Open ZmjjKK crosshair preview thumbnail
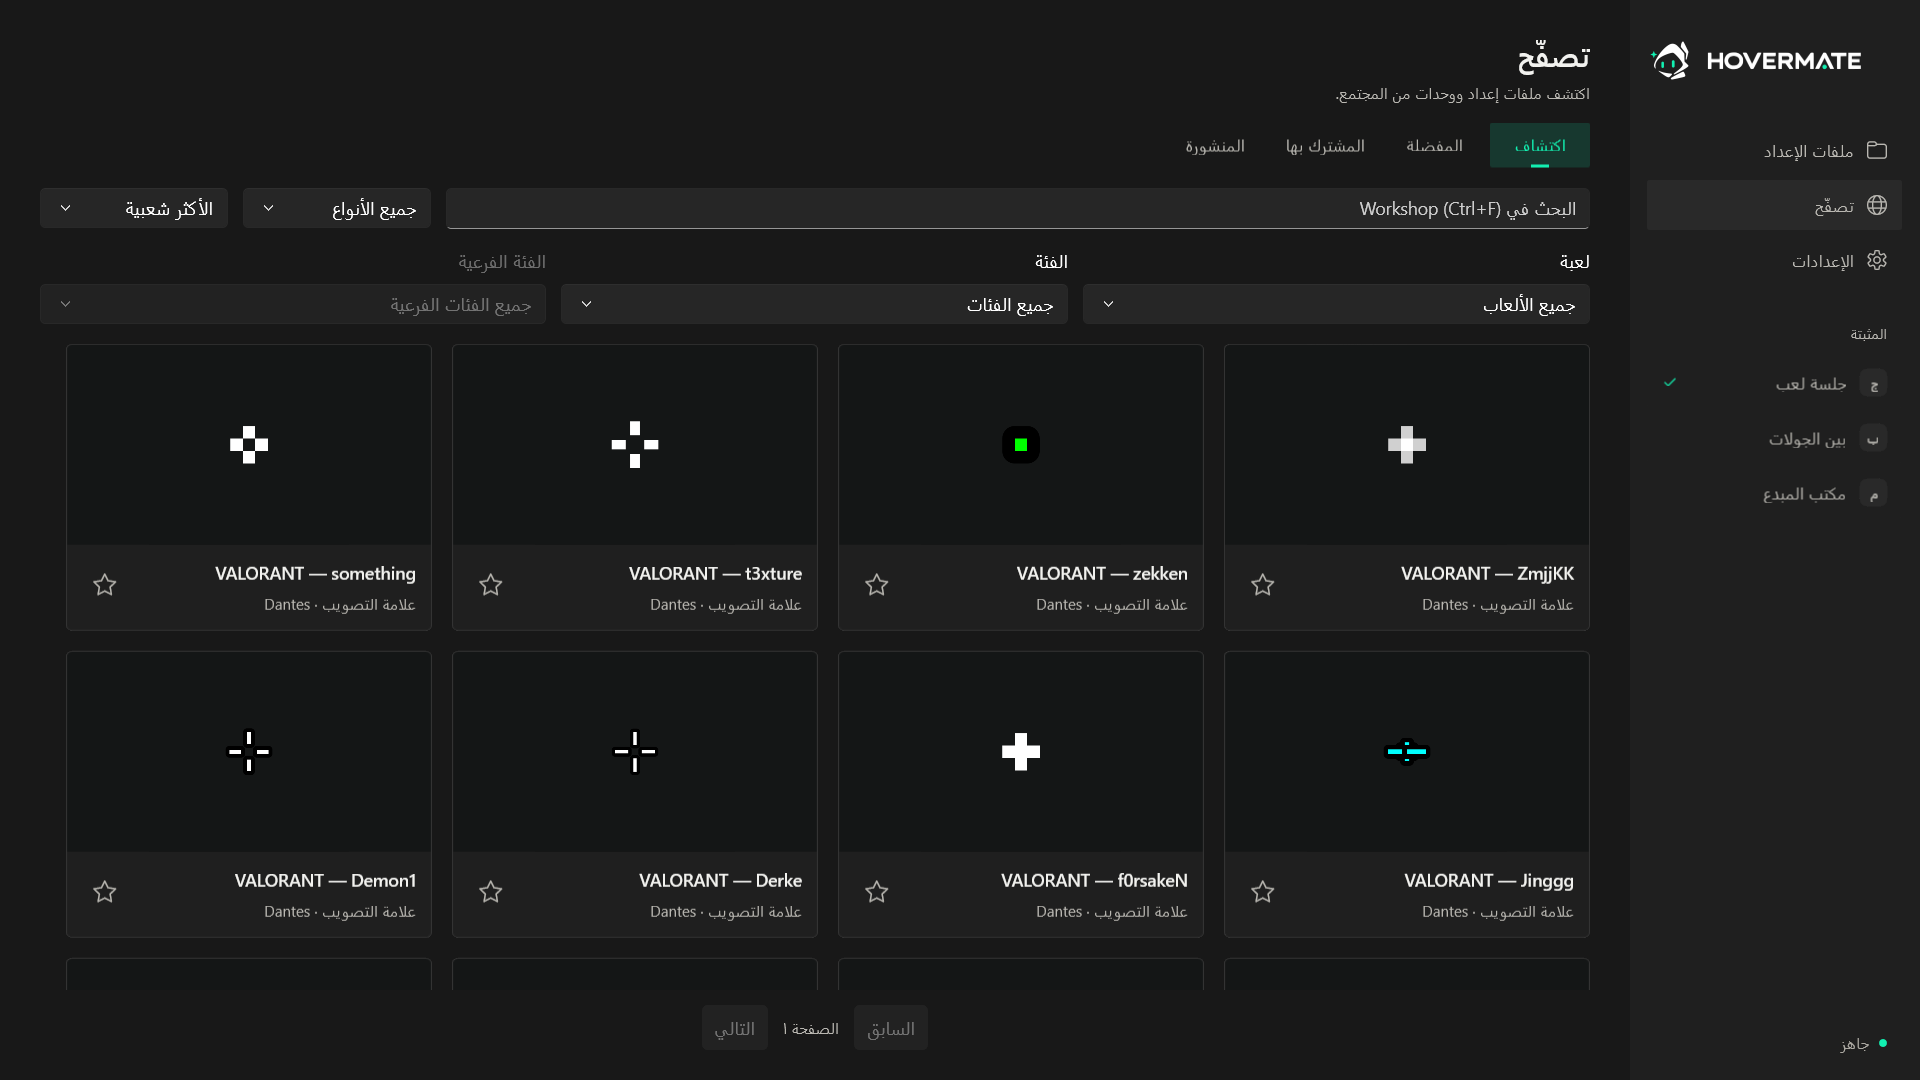1920x1080 pixels. tap(1407, 445)
